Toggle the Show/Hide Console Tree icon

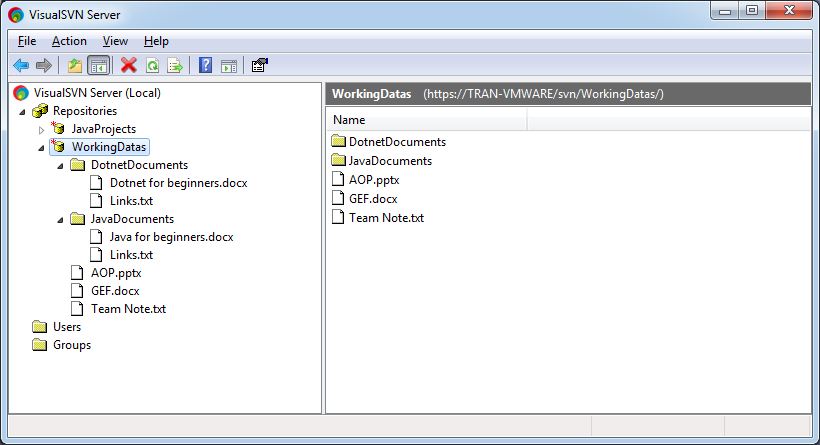tap(99, 65)
